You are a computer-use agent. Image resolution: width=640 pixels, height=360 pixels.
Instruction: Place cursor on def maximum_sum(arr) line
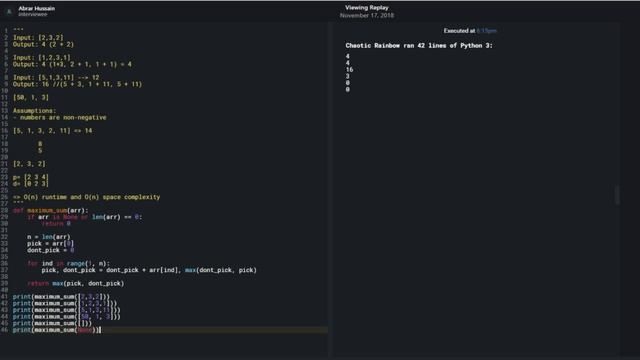pyautogui.click(x=51, y=211)
